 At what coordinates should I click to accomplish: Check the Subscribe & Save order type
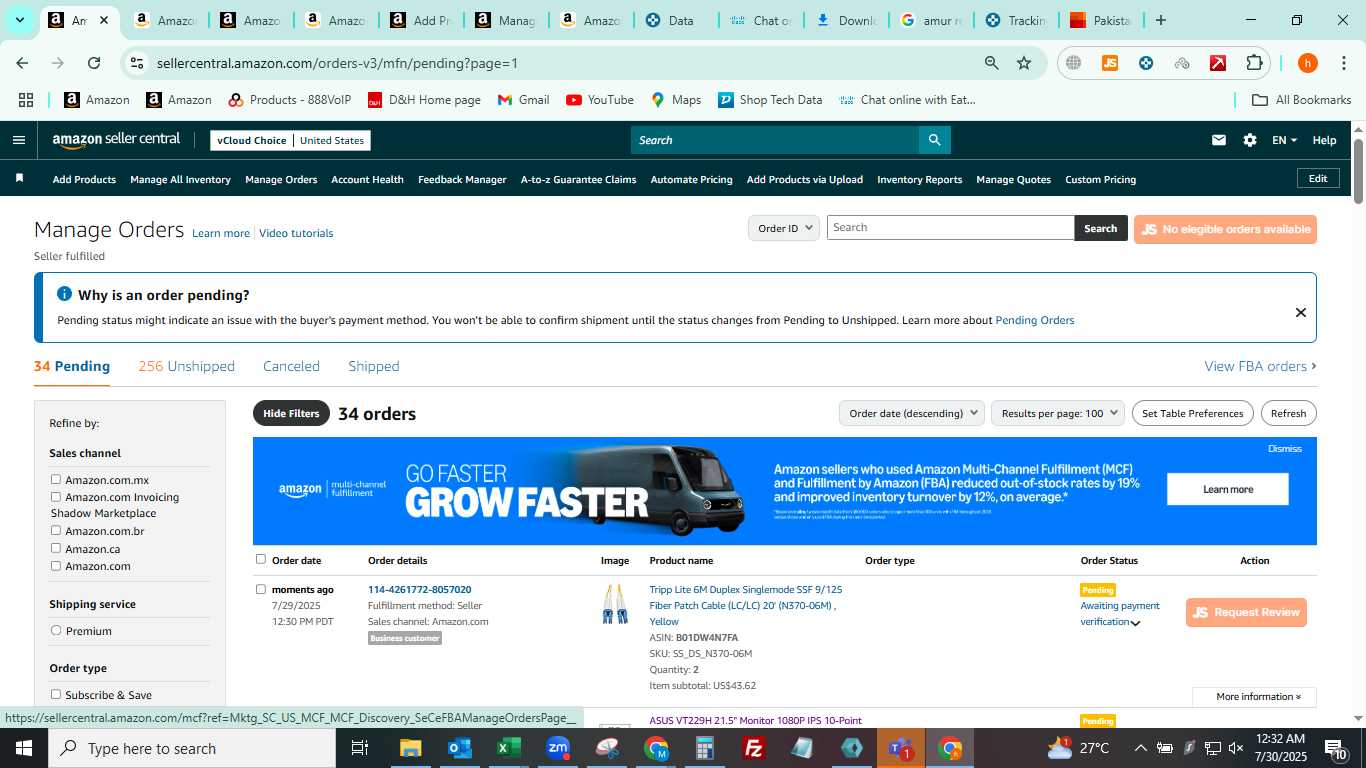pyautogui.click(x=56, y=694)
